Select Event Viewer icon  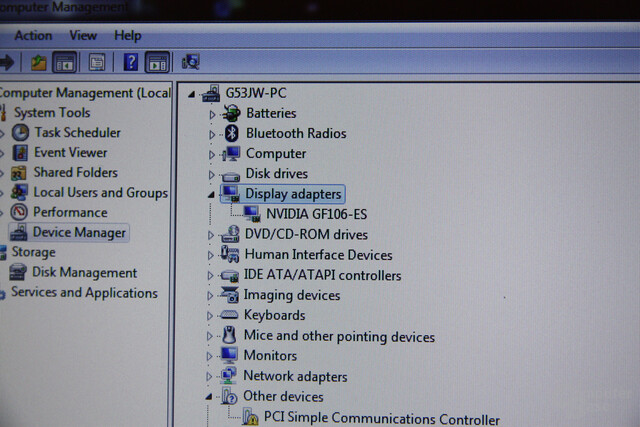tap(20, 153)
